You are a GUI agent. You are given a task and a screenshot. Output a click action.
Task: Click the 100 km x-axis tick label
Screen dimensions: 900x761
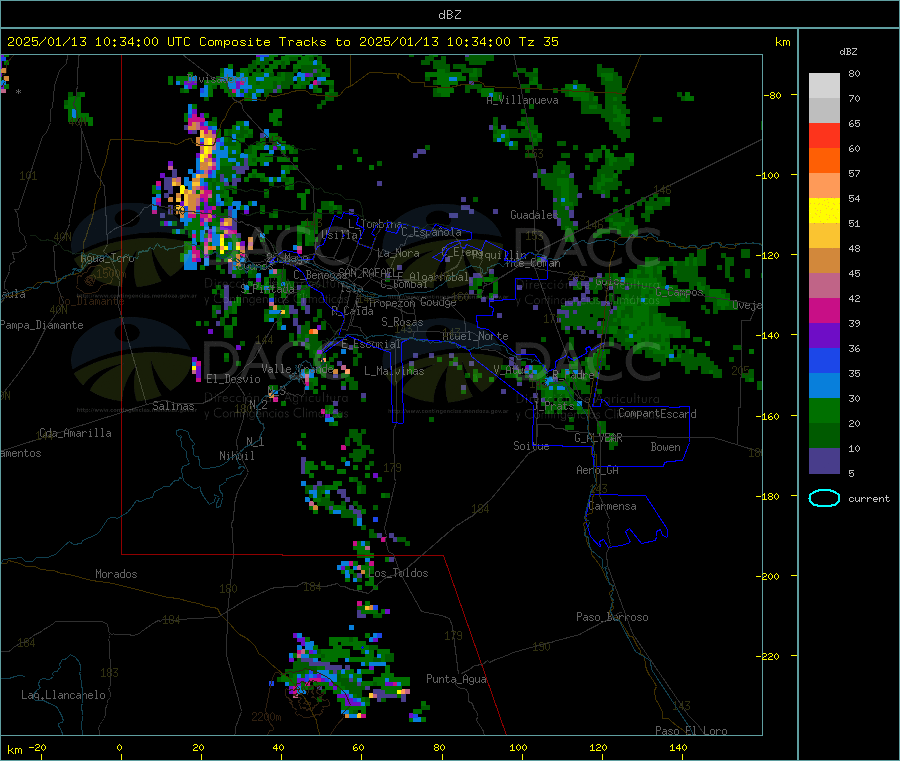[x=518, y=748]
